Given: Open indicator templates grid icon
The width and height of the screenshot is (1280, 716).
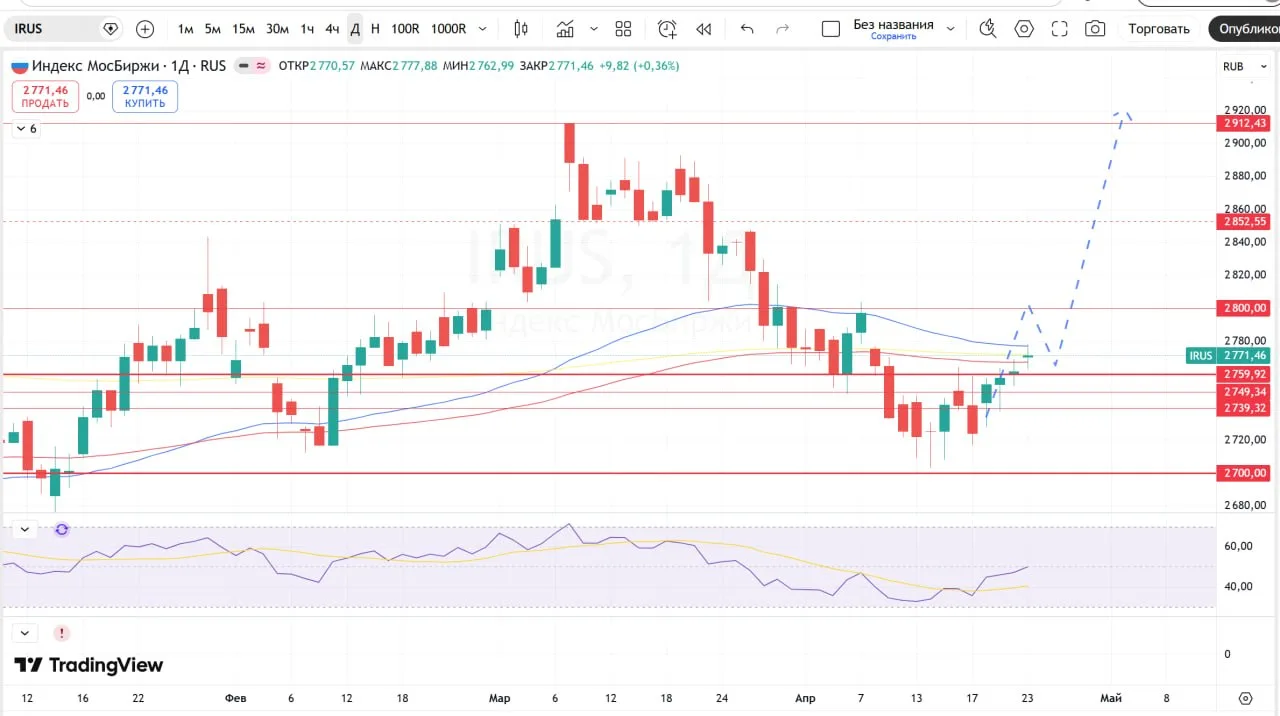Looking at the screenshot, I should 624,29.
